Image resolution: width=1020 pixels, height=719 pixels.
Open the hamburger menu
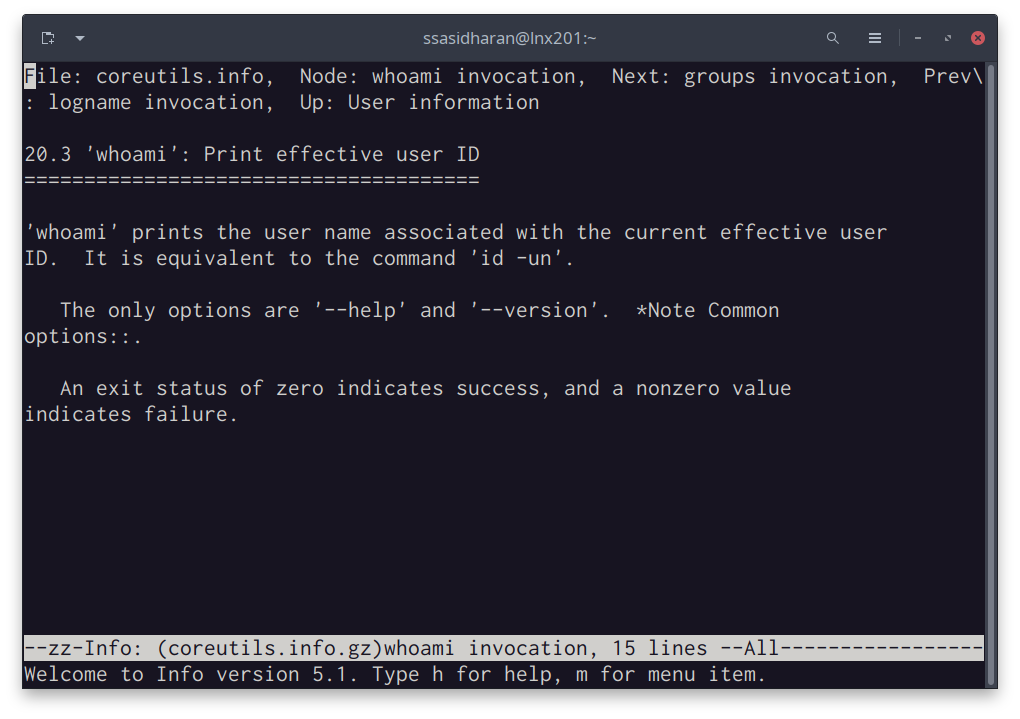875,38
